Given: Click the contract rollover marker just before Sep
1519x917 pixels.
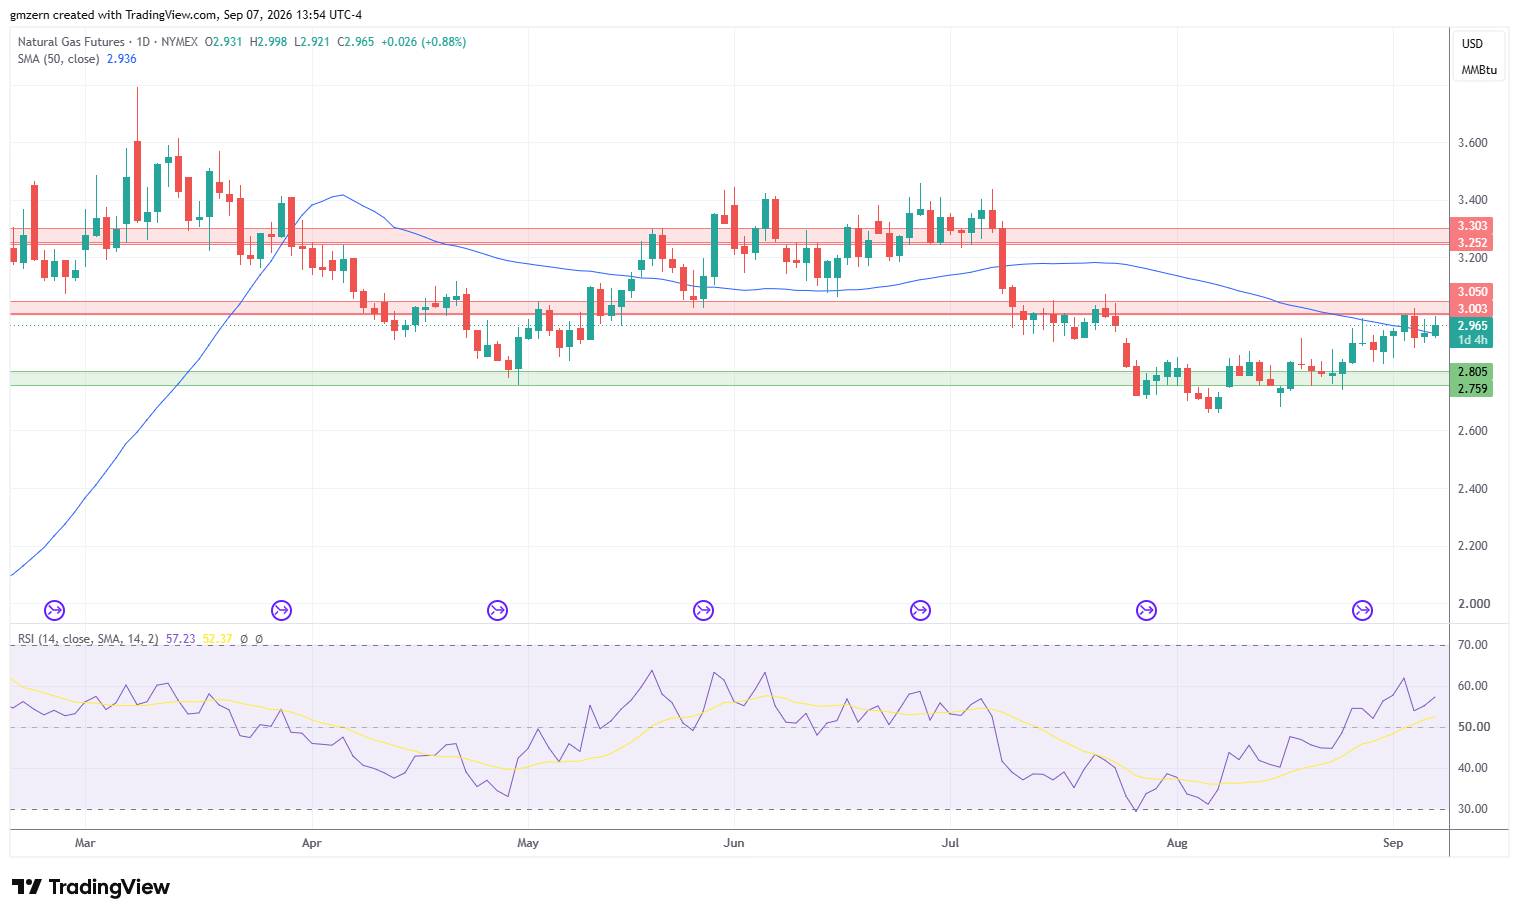Looking at the screenshot, I should click(x=1362, y=610).
